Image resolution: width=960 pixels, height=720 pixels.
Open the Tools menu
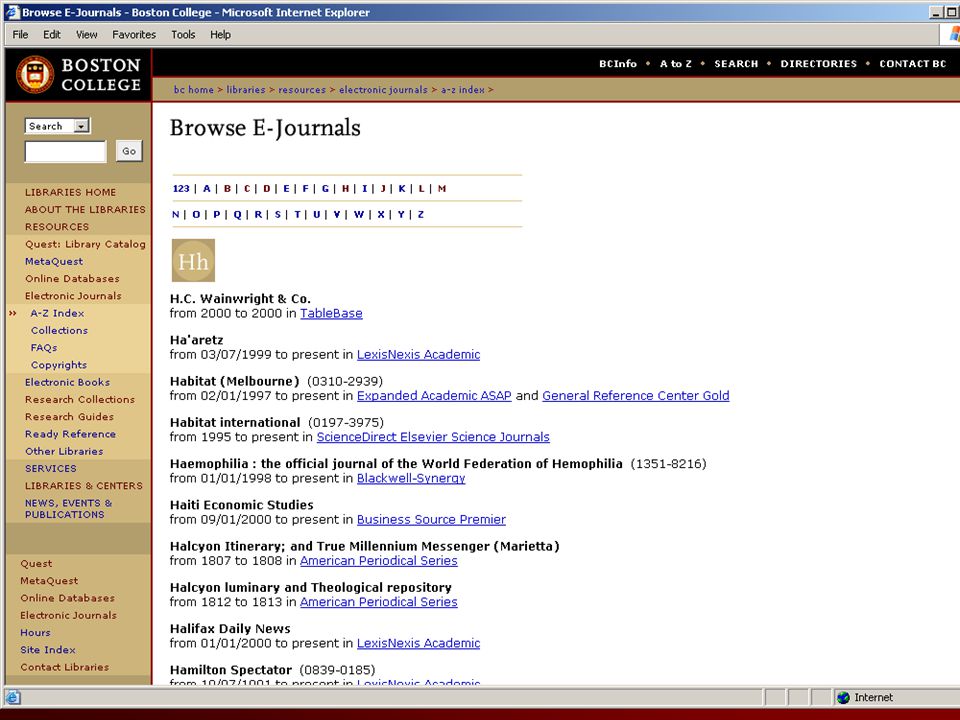click(183, 35)
